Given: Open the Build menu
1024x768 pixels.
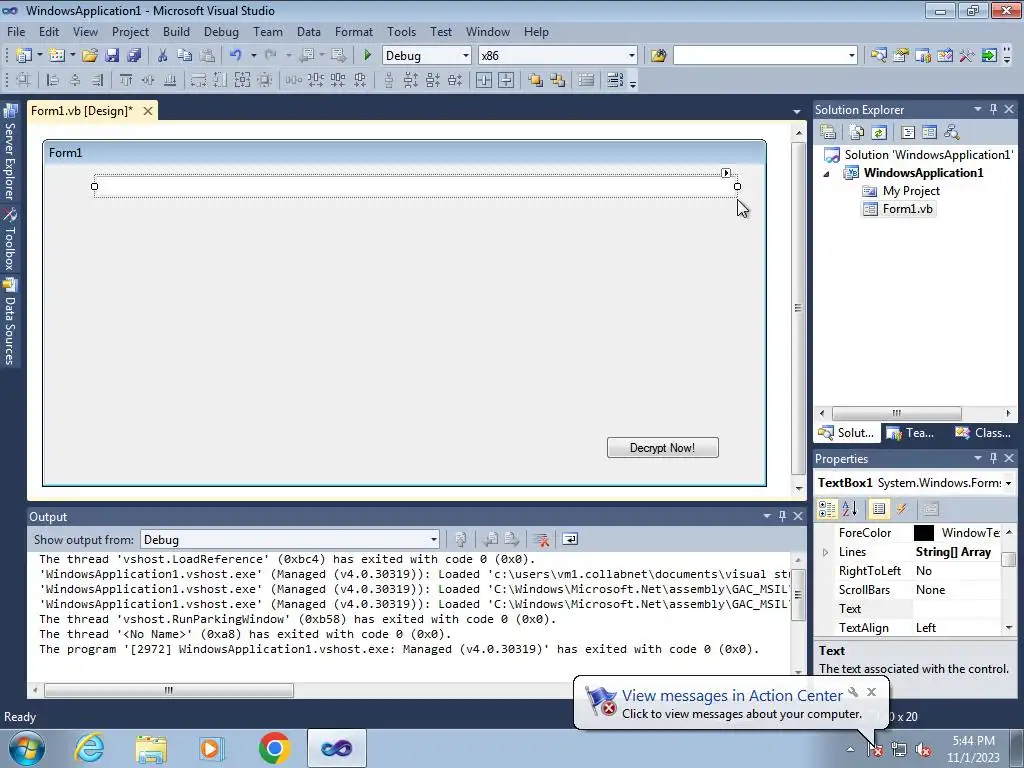Looking at the screenshot, I should 176,31.
